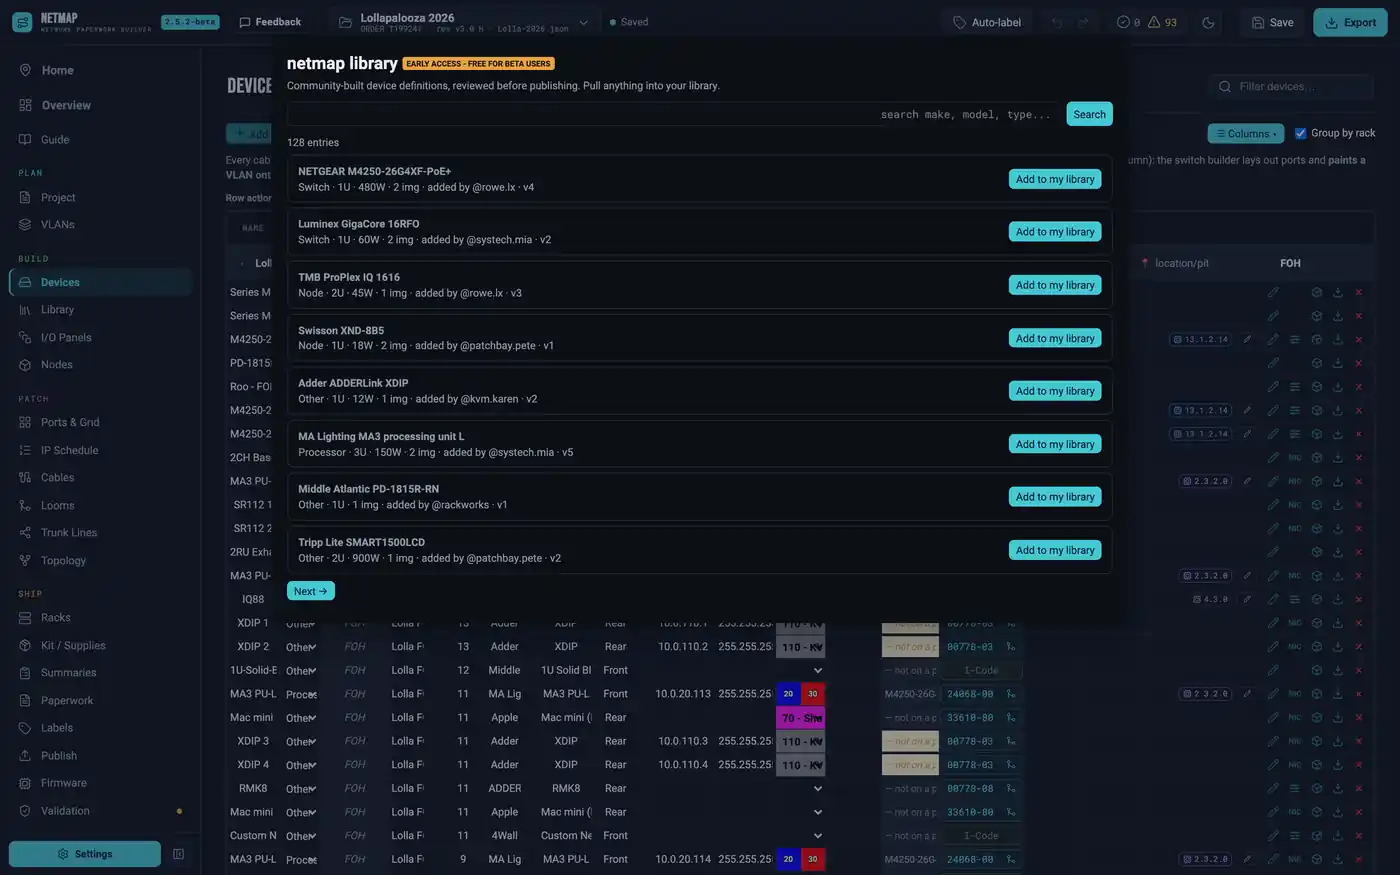Viewport: 1400px width, 875px height.
Task: Click download icon on Custom N row
Action: point(1338,836)
